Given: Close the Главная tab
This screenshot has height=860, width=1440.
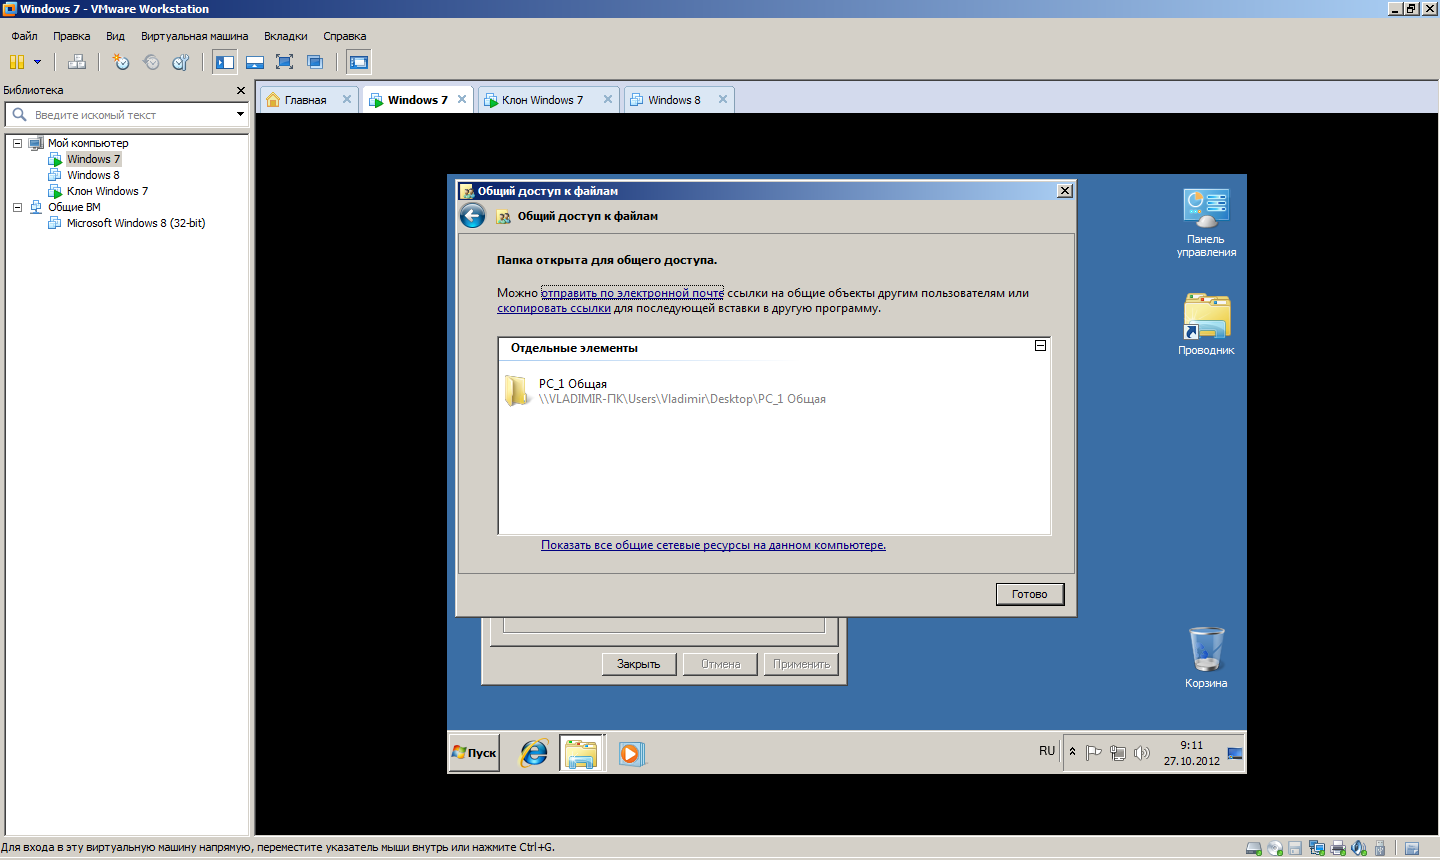Looking at the screenshot, I should 347,99.
